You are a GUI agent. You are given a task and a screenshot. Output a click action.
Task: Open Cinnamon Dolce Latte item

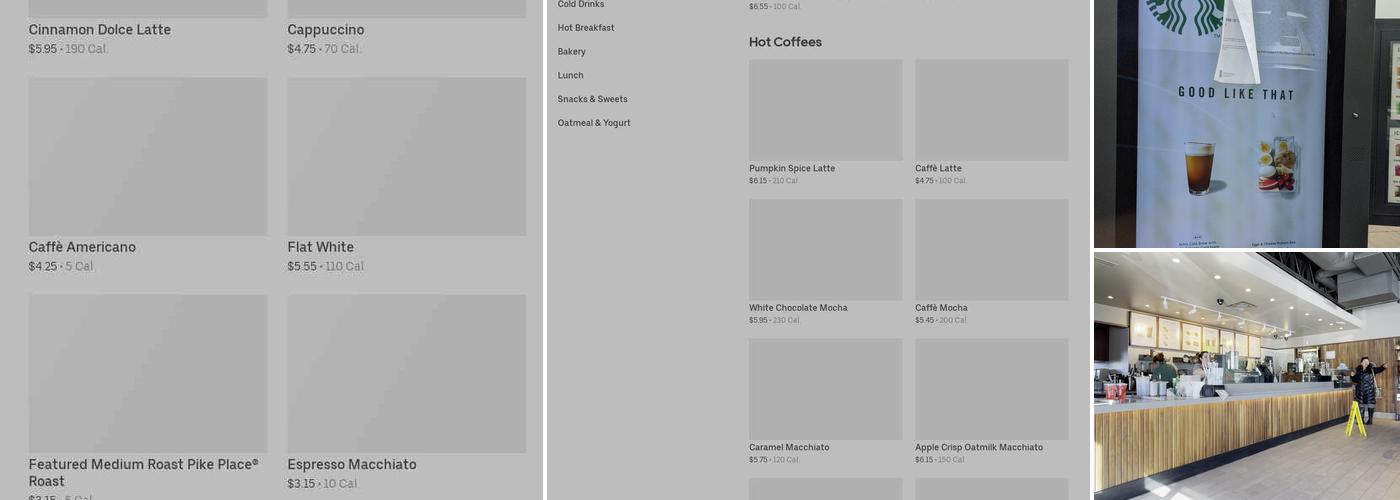click(x=99, y=30)
